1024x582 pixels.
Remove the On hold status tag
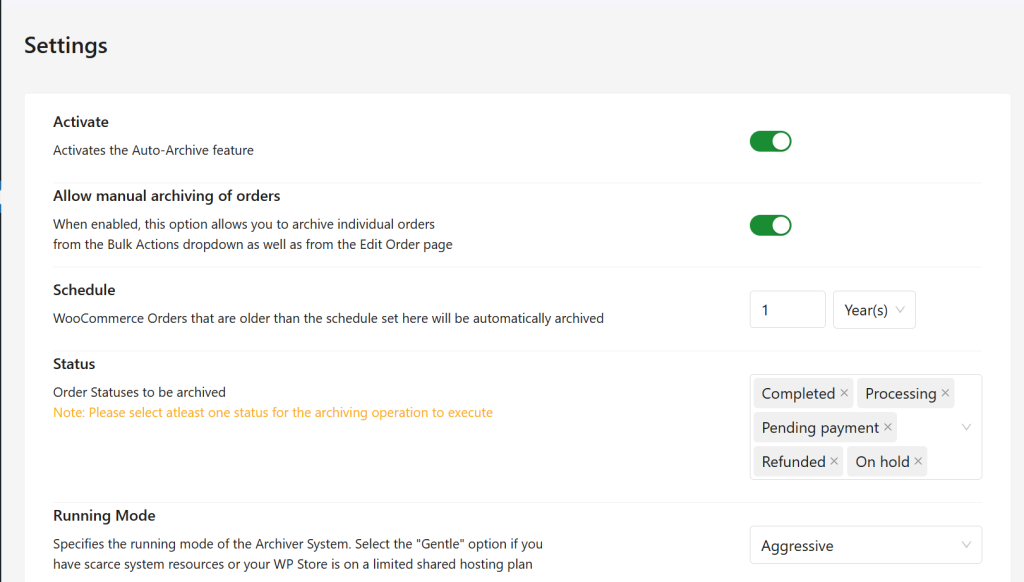click(918, 461)
